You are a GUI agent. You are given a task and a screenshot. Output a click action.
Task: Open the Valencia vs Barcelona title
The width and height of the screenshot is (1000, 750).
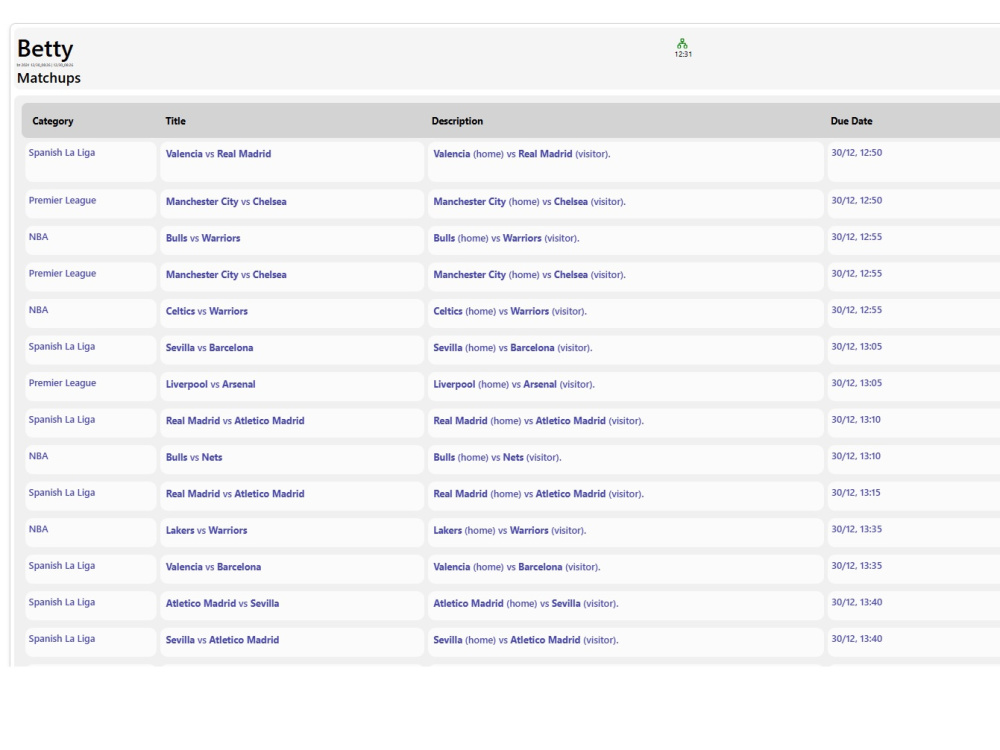pos(213,567)
